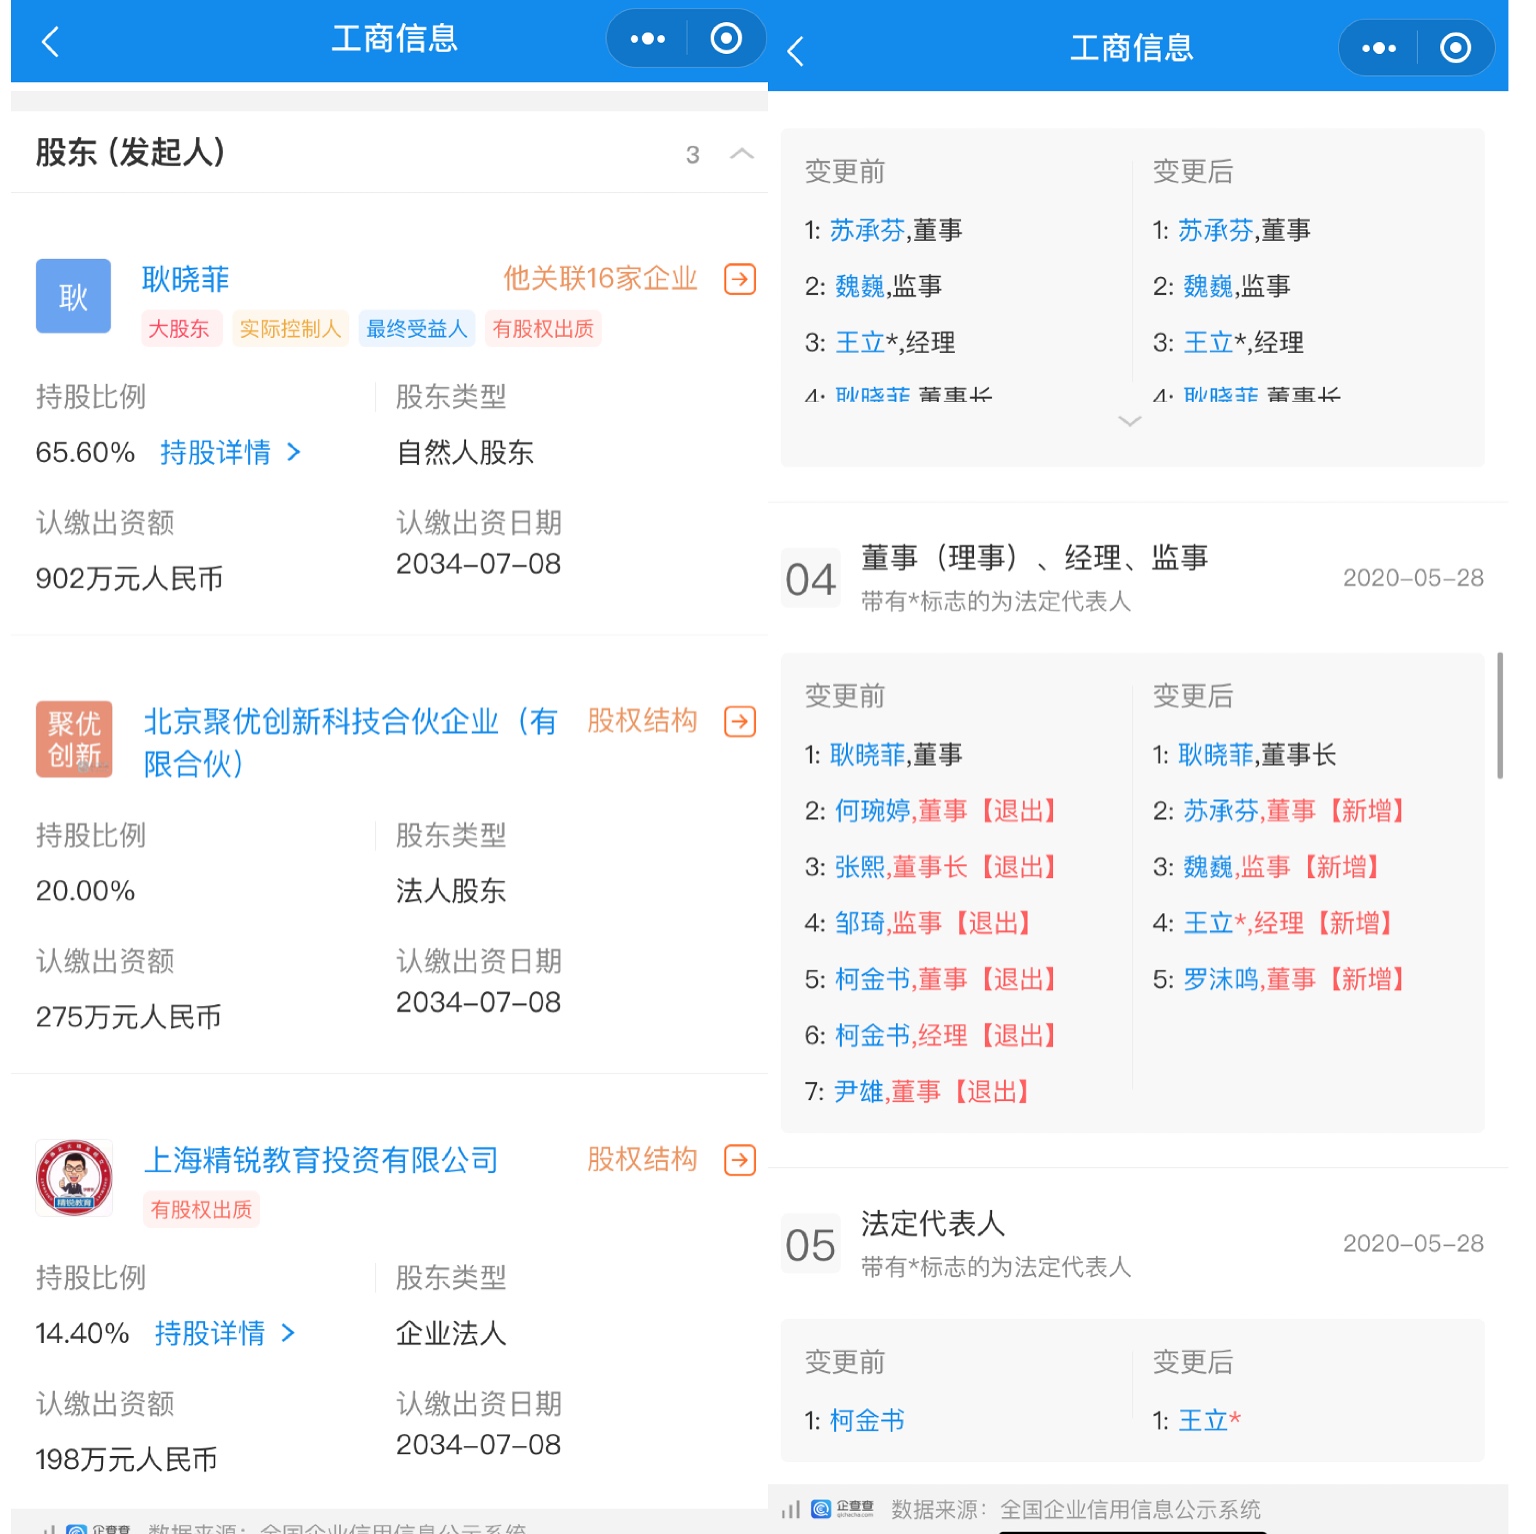
Task: Collapse the 股东 (发起人) section
Action: click(x=741, y=154)
